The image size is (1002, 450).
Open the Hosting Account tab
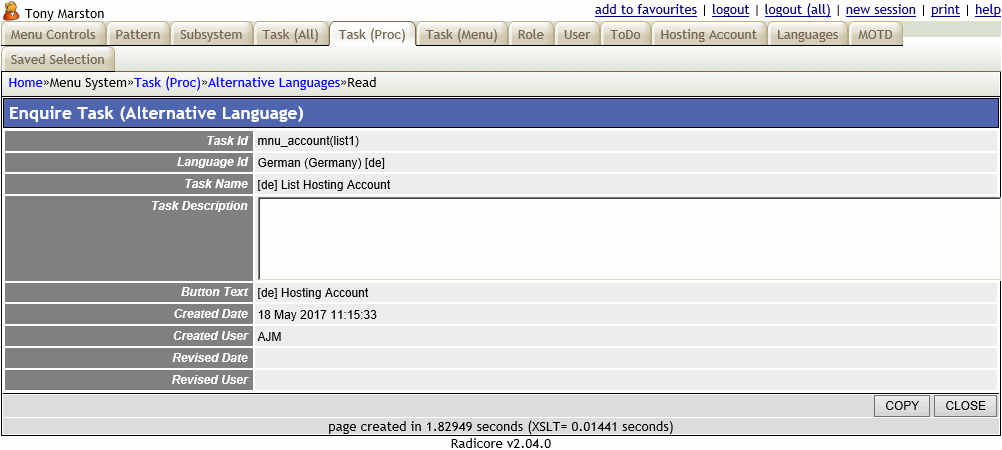point(708,35)
